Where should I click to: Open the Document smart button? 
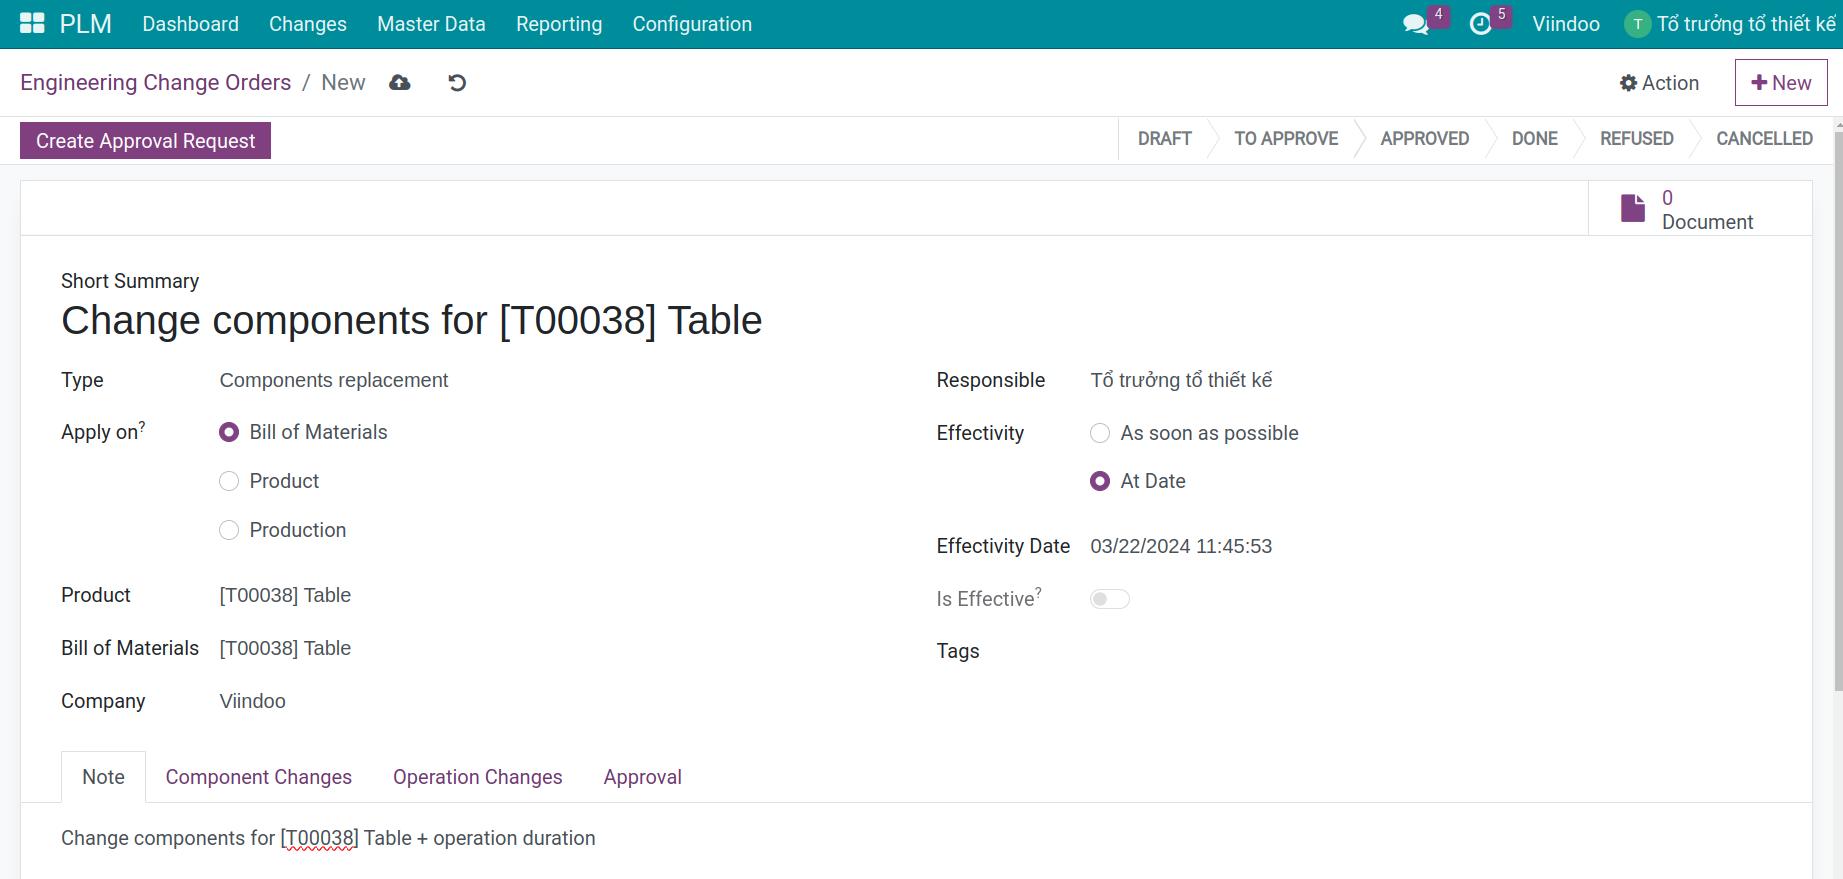1700,209
